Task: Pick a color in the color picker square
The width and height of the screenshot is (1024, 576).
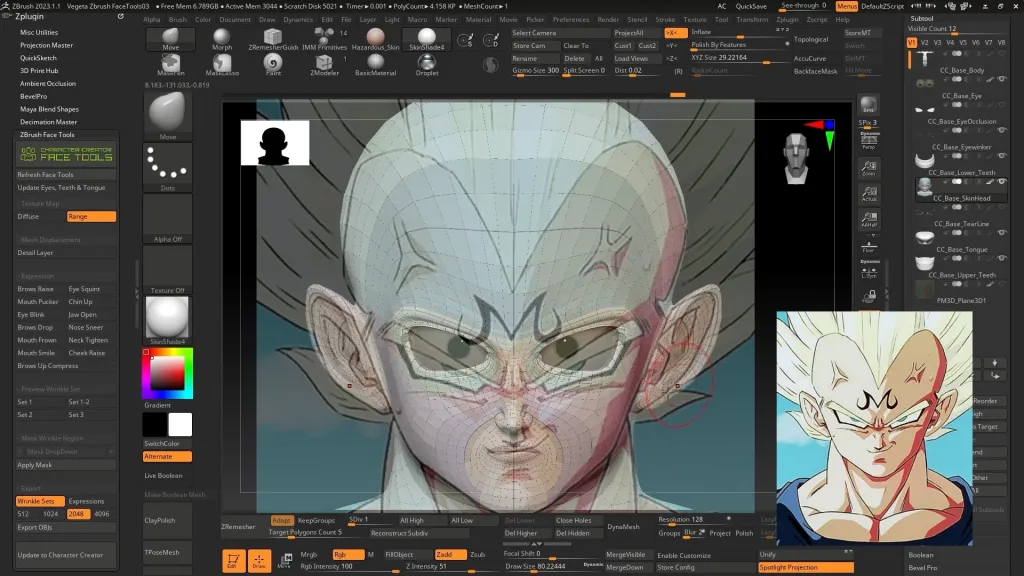Action: click(x=167, y=374)
